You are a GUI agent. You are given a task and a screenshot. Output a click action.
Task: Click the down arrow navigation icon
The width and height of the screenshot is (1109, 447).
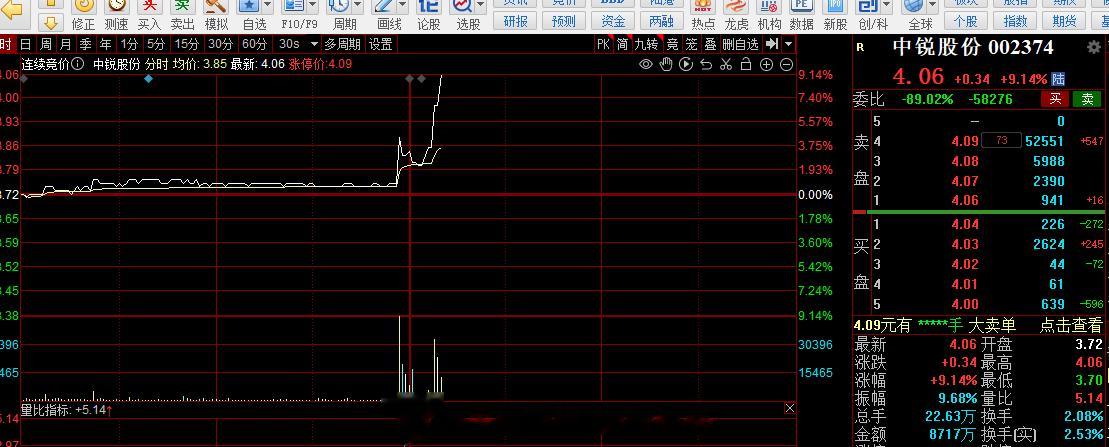[x=51, y=23]
